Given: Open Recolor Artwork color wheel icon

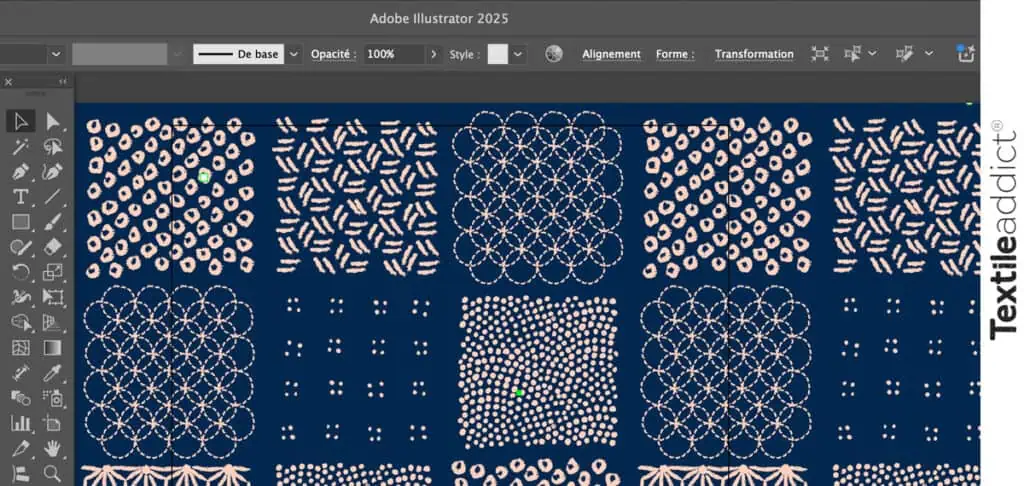Looking at the screenshot, I should point(554,54).
